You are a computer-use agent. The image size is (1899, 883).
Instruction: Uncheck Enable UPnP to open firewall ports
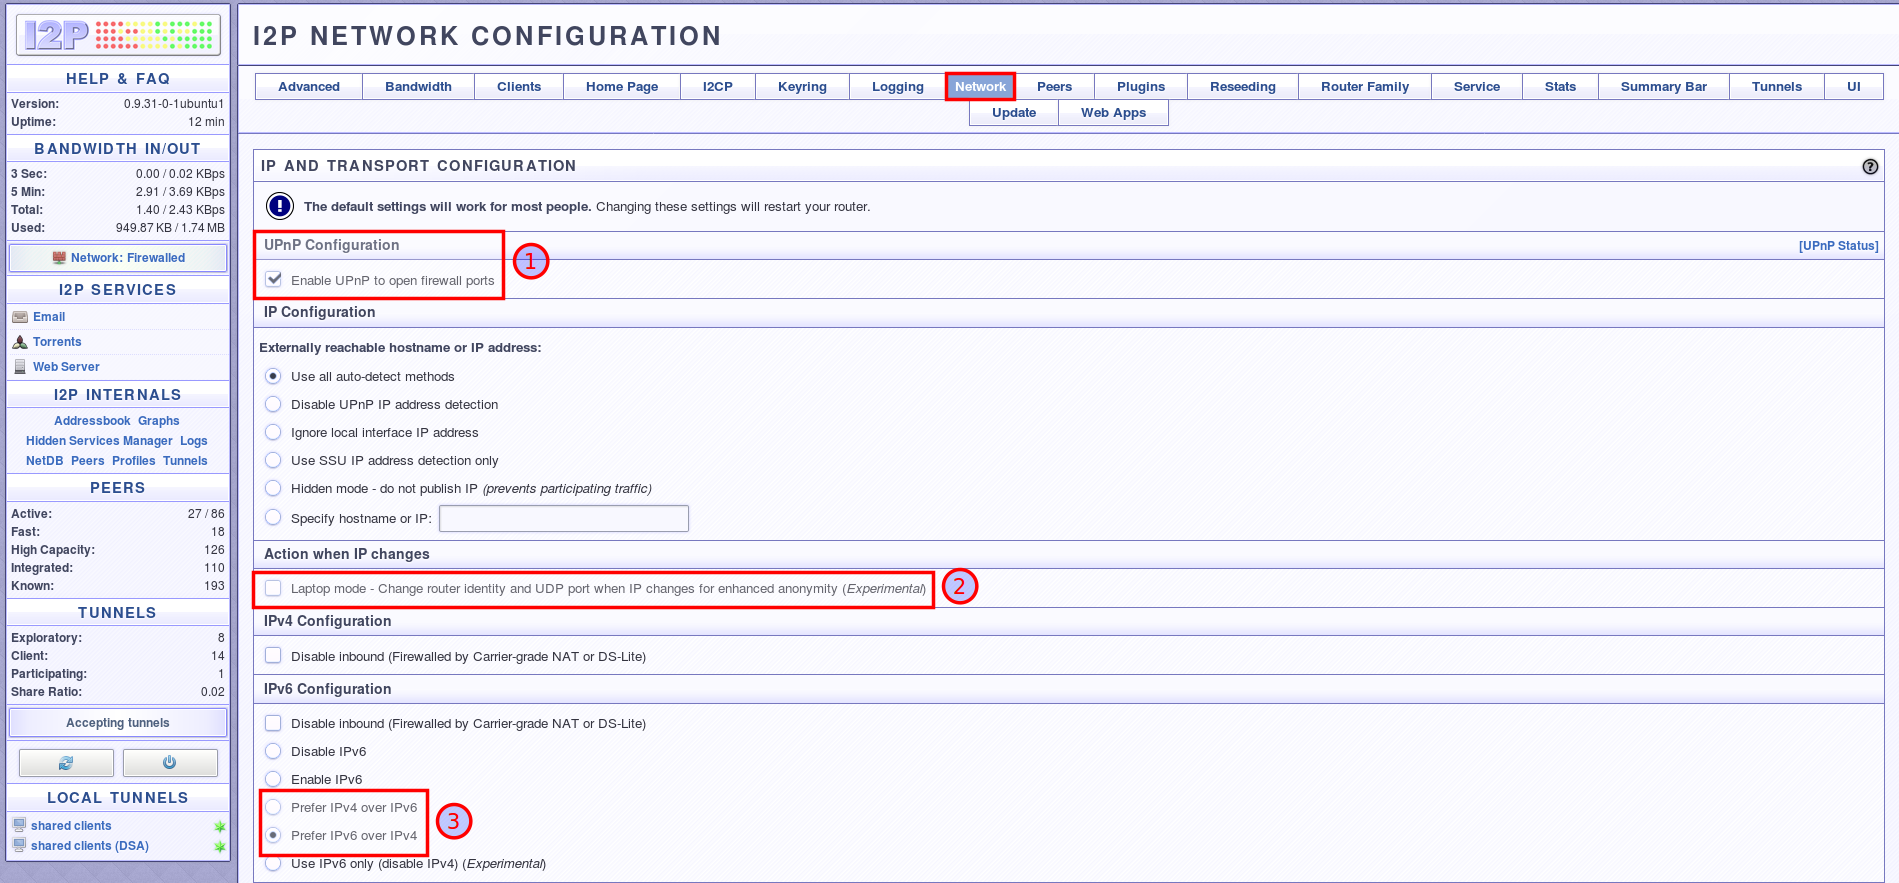coord(274,280)
